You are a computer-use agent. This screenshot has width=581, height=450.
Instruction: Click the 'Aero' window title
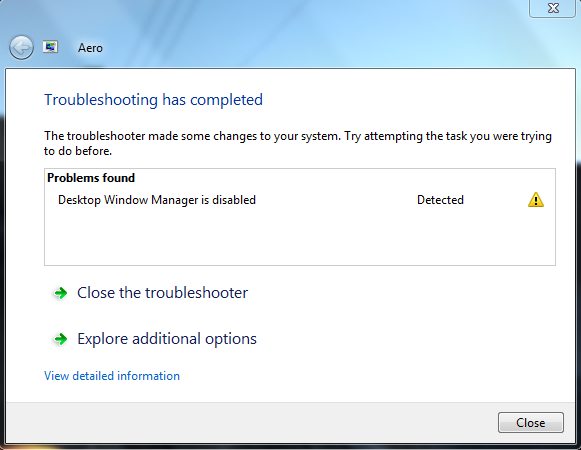[90, 48]
